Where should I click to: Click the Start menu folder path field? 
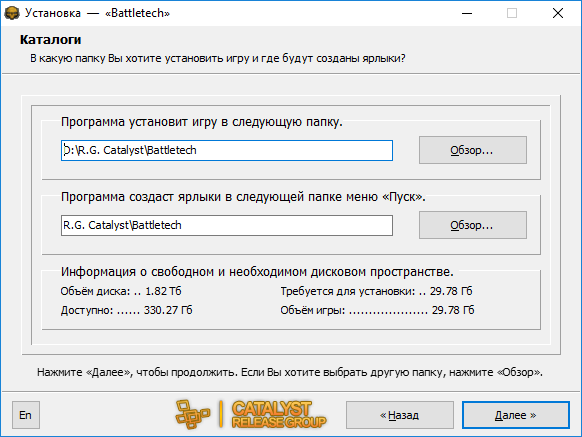pyautogui.click(x=227, y=225)
